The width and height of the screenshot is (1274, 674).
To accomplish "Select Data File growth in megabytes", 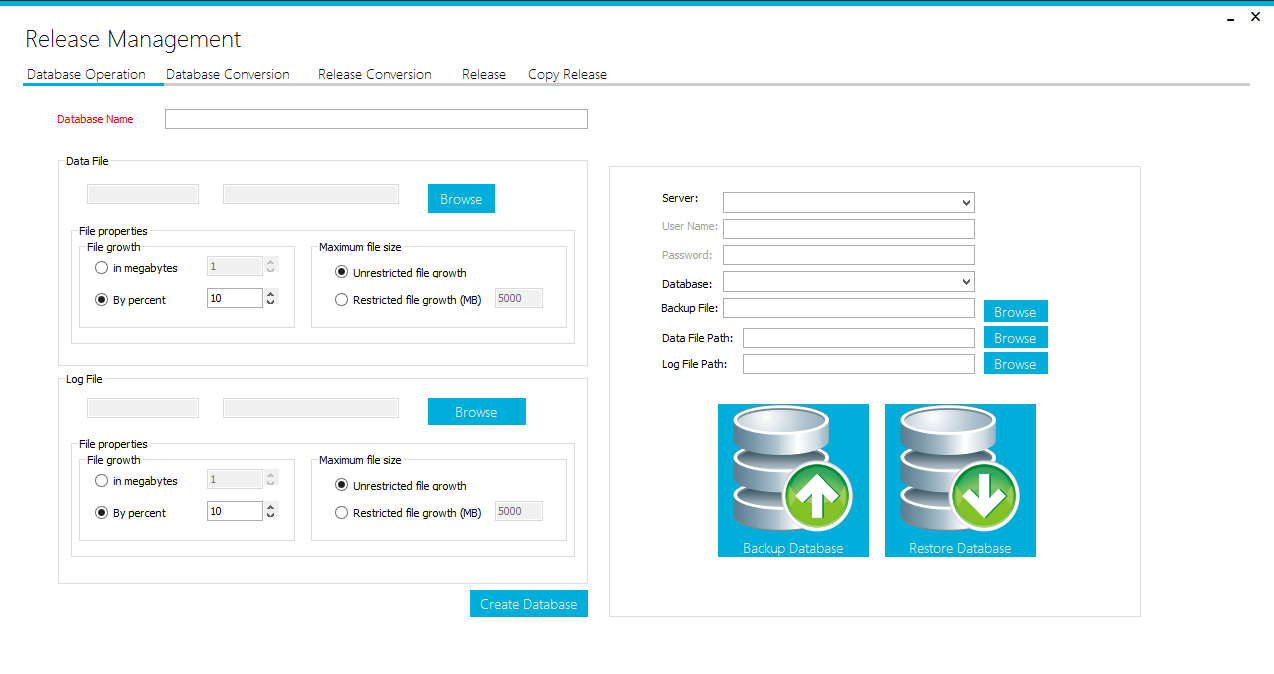I will point(101,268).
